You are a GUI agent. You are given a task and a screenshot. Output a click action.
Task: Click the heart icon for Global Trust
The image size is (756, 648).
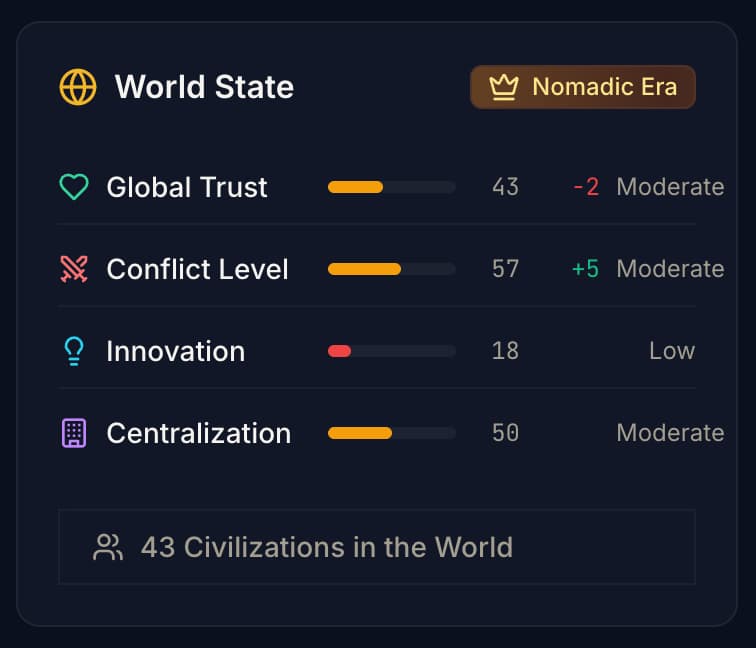pyautogui.click(x=74, y=187)
